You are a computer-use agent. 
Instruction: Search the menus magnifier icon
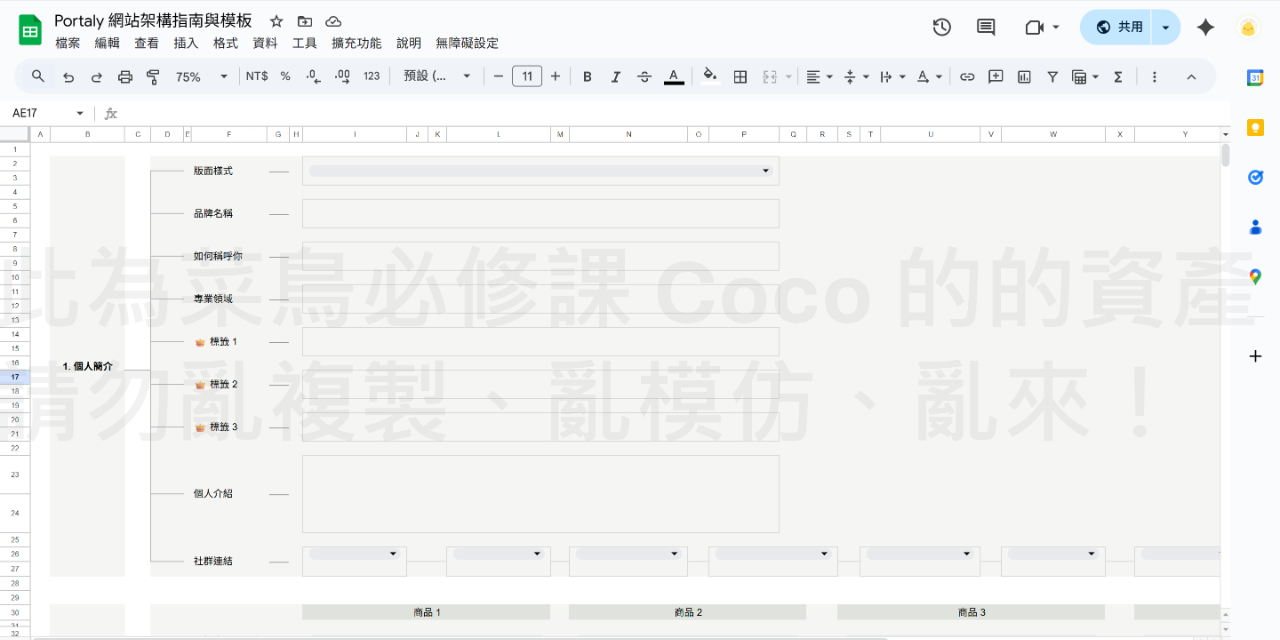[38, 76]
